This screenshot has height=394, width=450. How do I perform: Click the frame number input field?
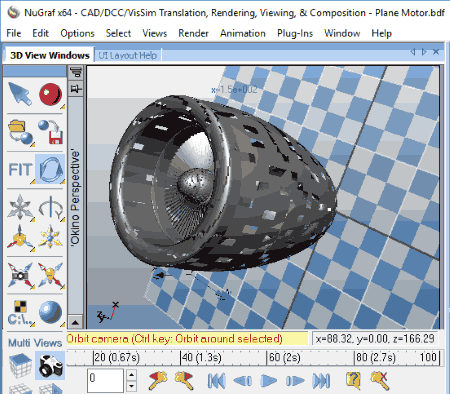point(105,380)
